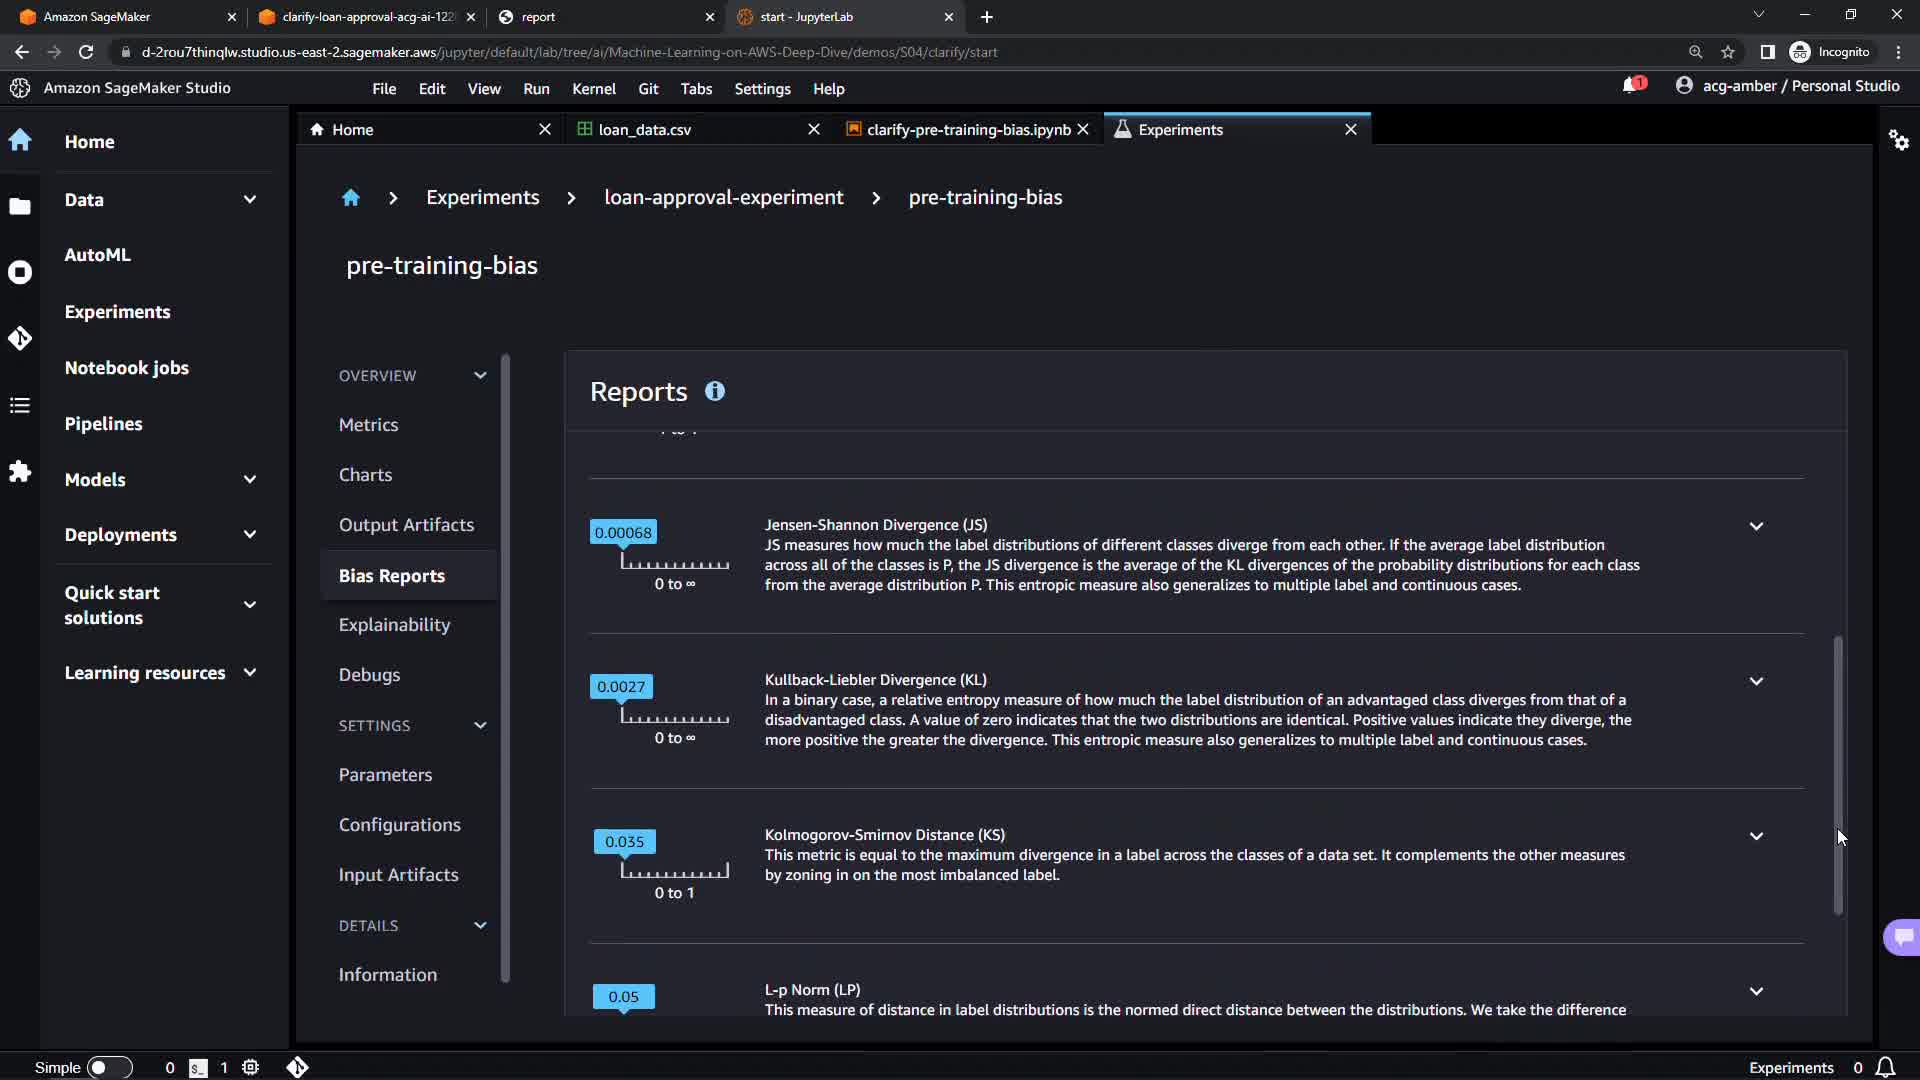Expand the Jensen-Shannon Divergence details
Image resolution: width=1920 pixels, height=1080 pixels.
click(1756, 526)
